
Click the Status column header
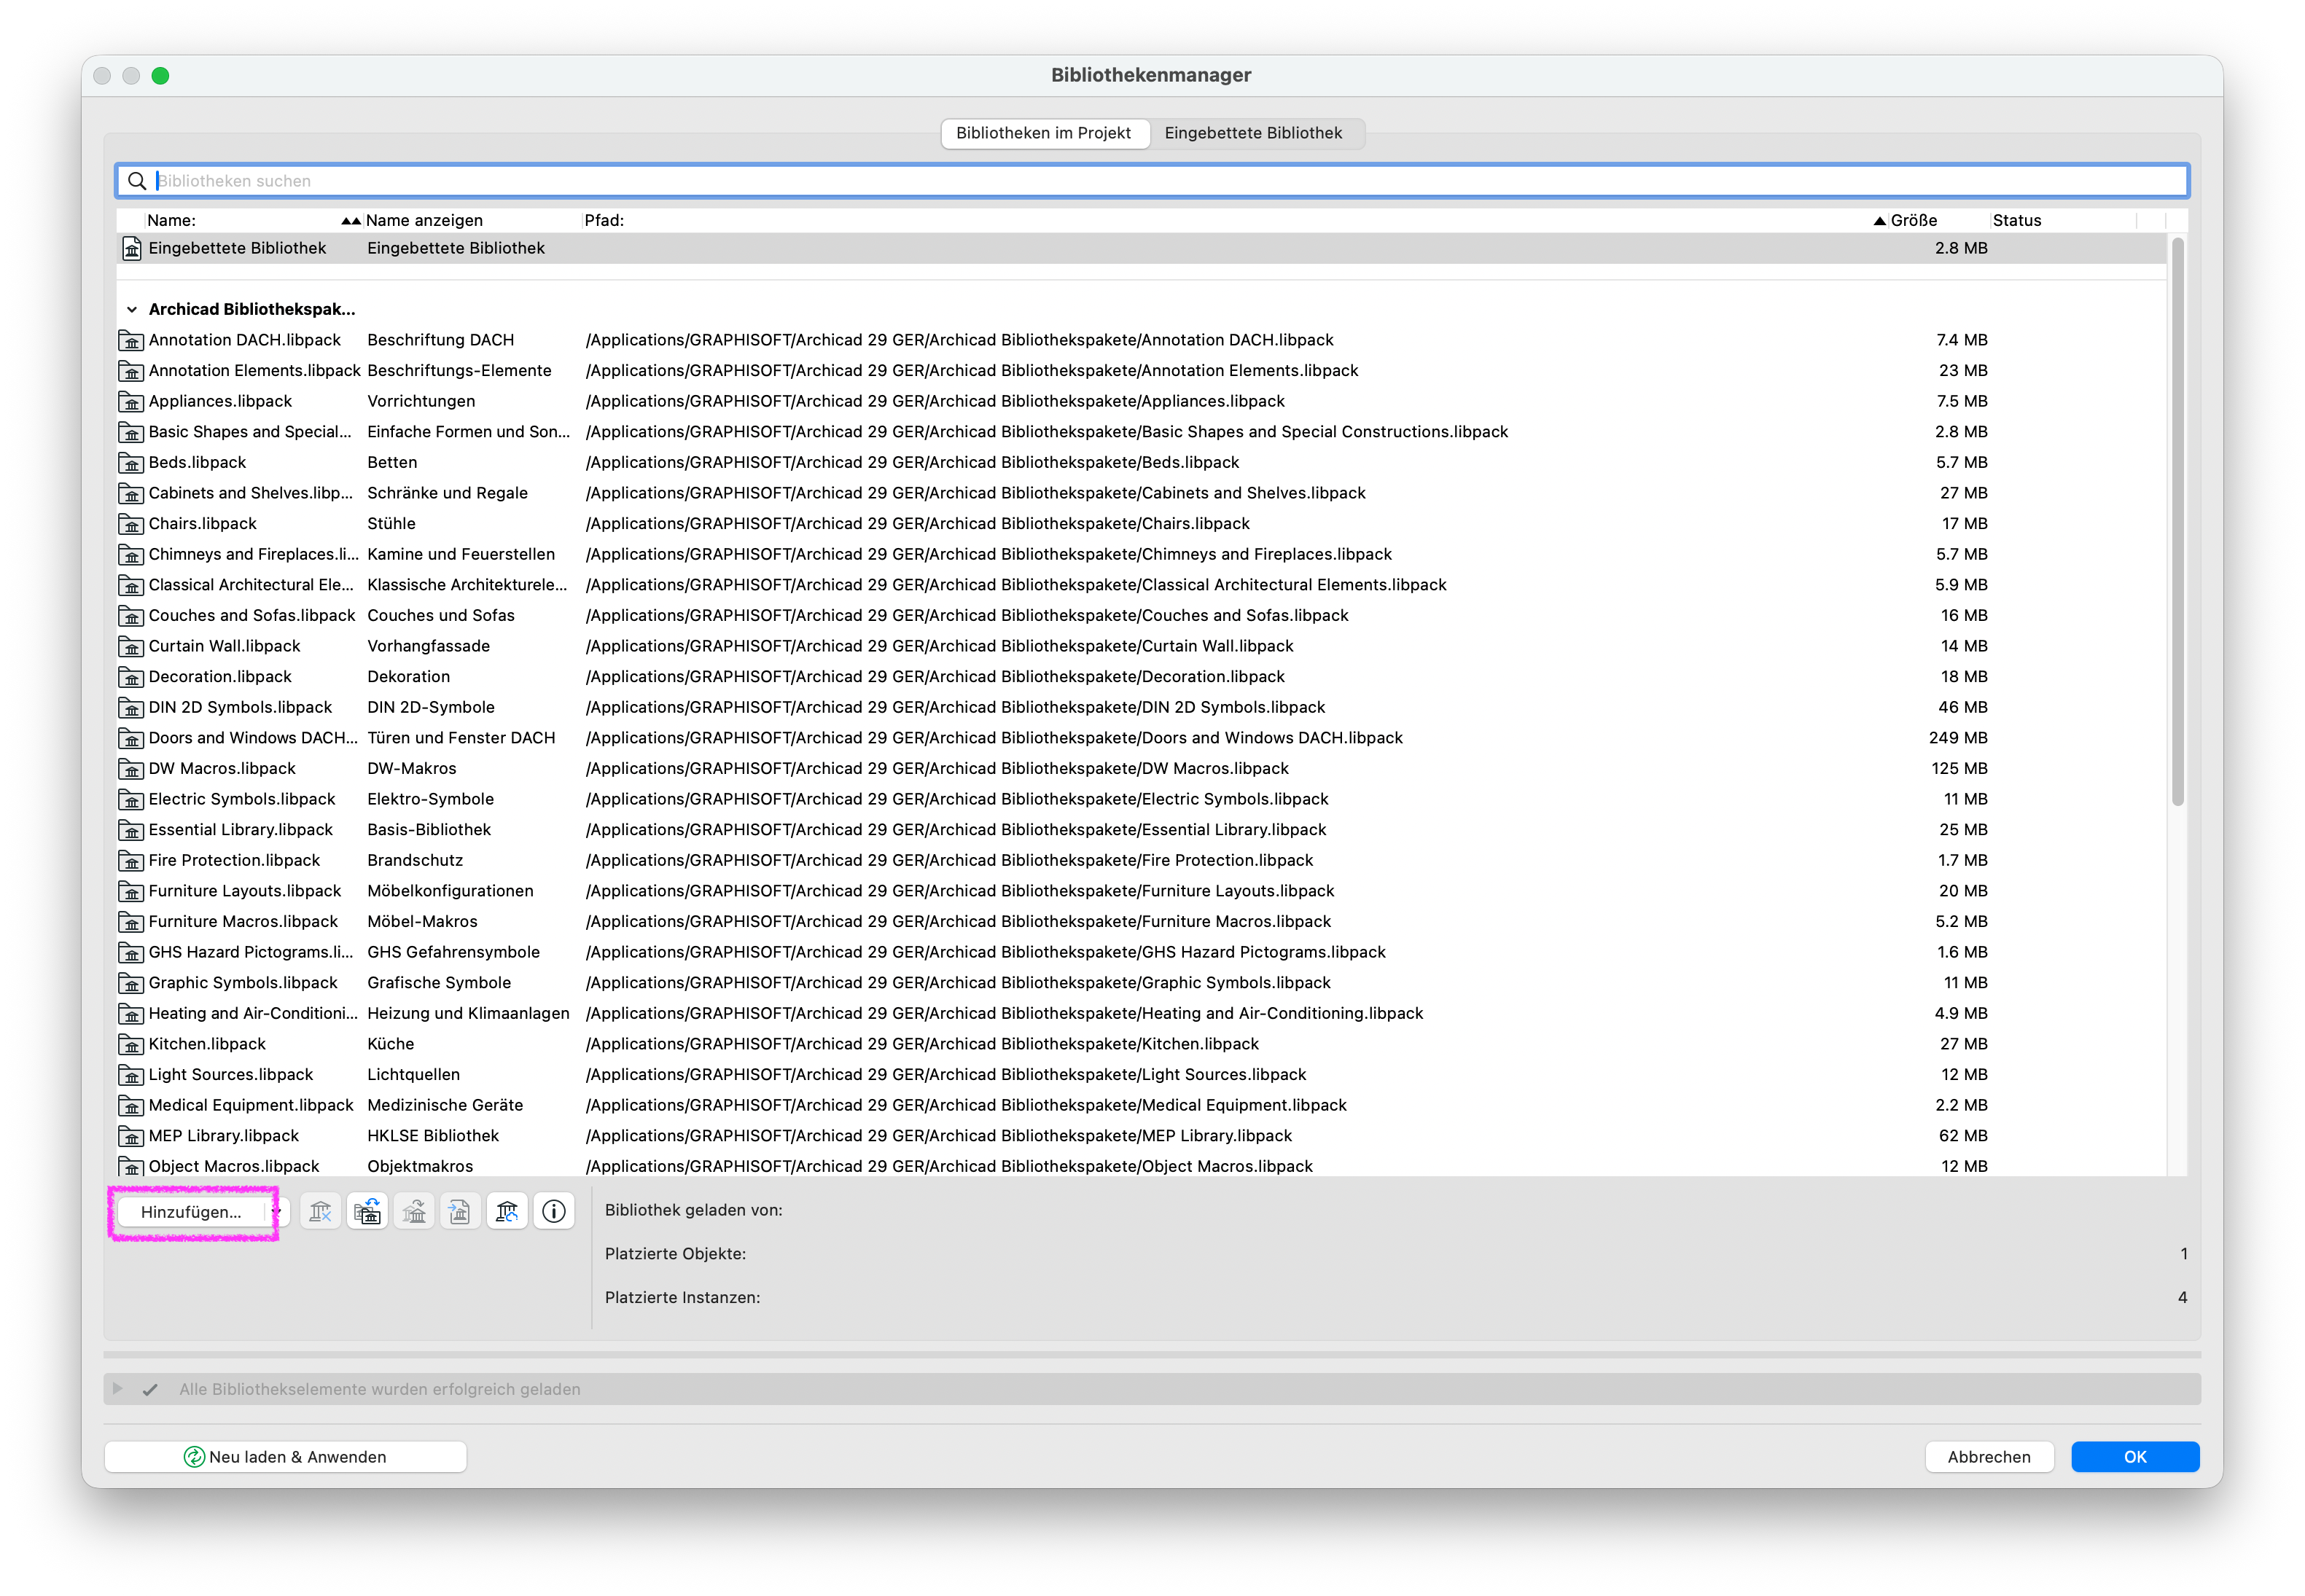pyautogui.click(x=2062, y=220)
